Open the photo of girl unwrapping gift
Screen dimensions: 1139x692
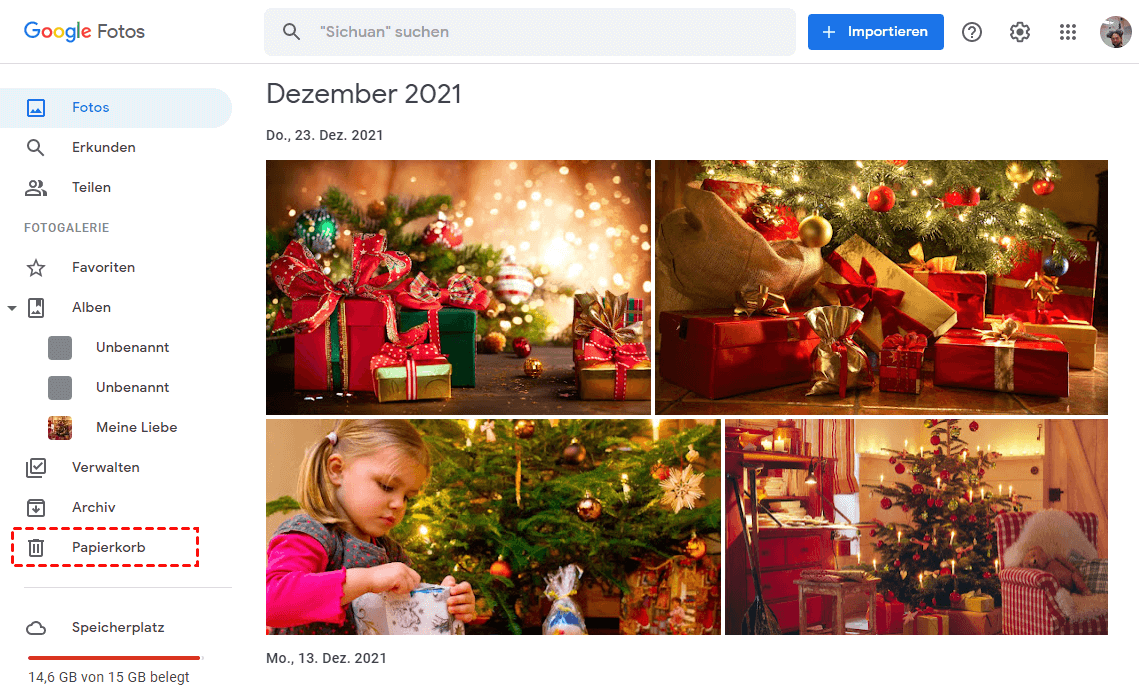[x=493, y=526]
